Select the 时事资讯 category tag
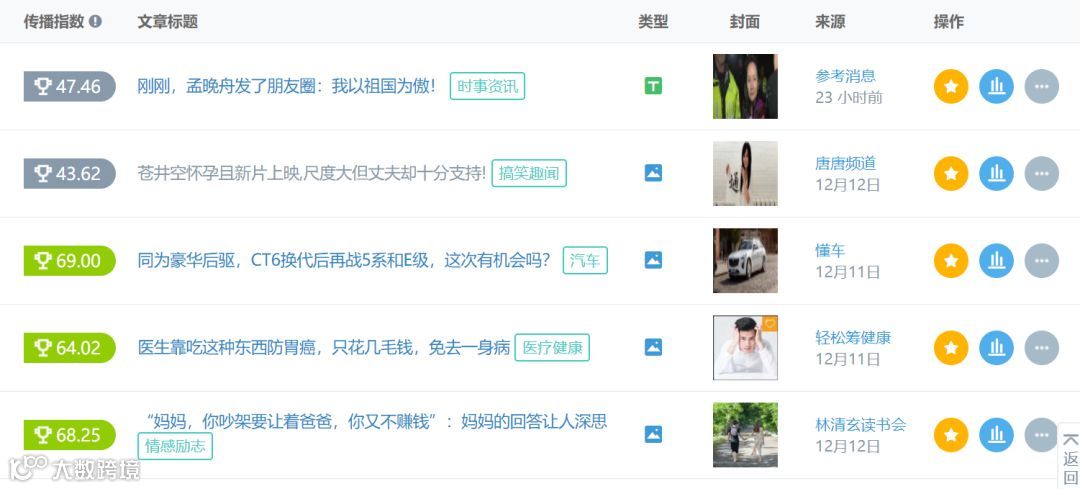The image size is (1080, 489). [x=488, y=87]
